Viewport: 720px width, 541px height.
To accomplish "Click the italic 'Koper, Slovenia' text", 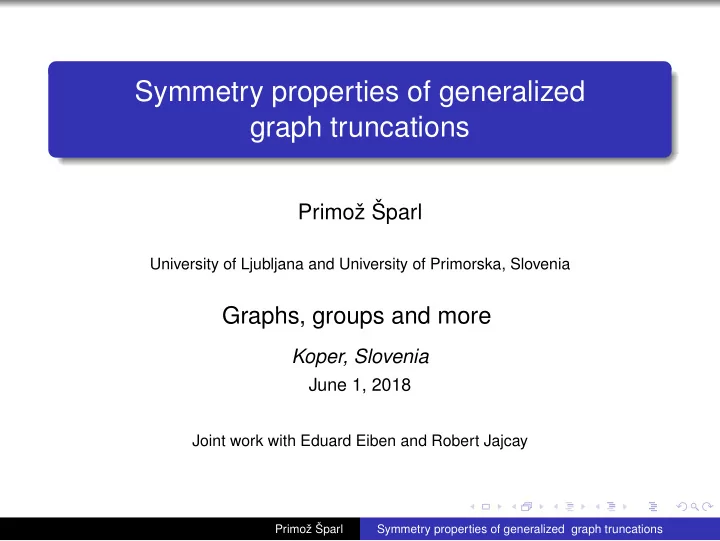I will click(x=361, y=356).
